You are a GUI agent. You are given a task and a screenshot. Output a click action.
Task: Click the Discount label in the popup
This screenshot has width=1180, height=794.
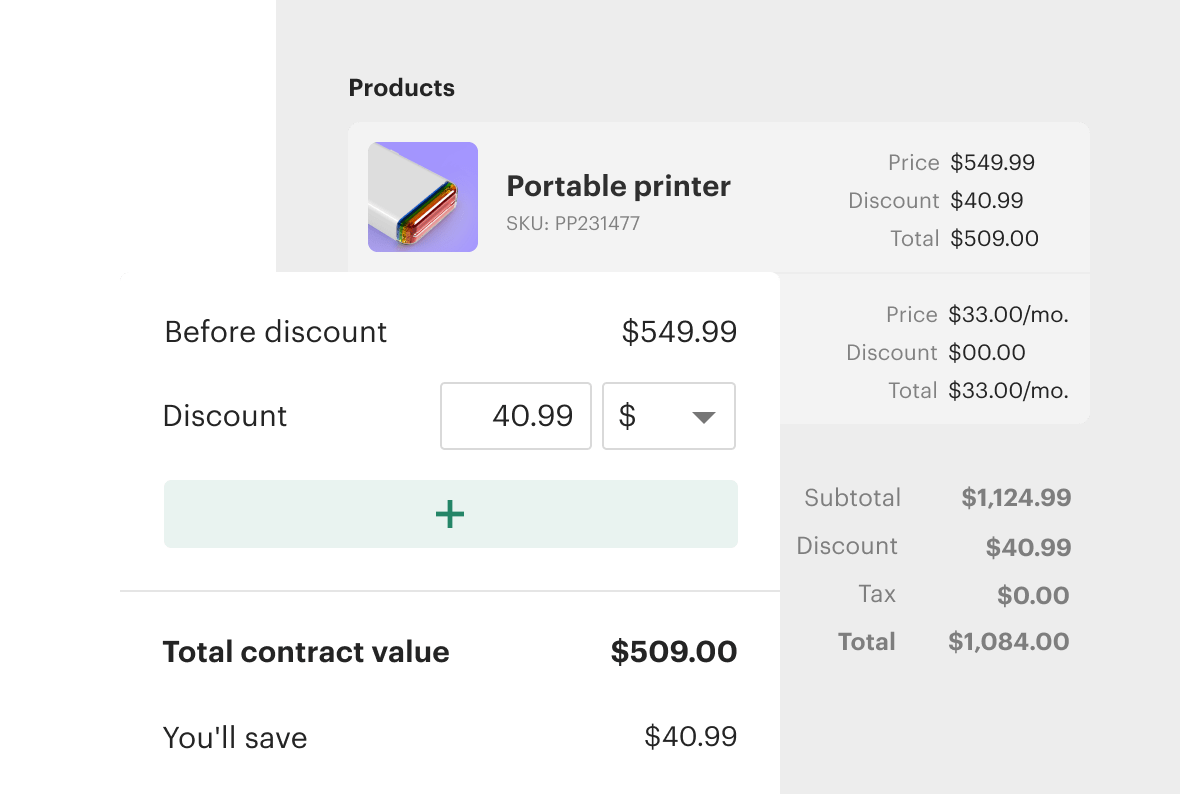pos(224,416)
